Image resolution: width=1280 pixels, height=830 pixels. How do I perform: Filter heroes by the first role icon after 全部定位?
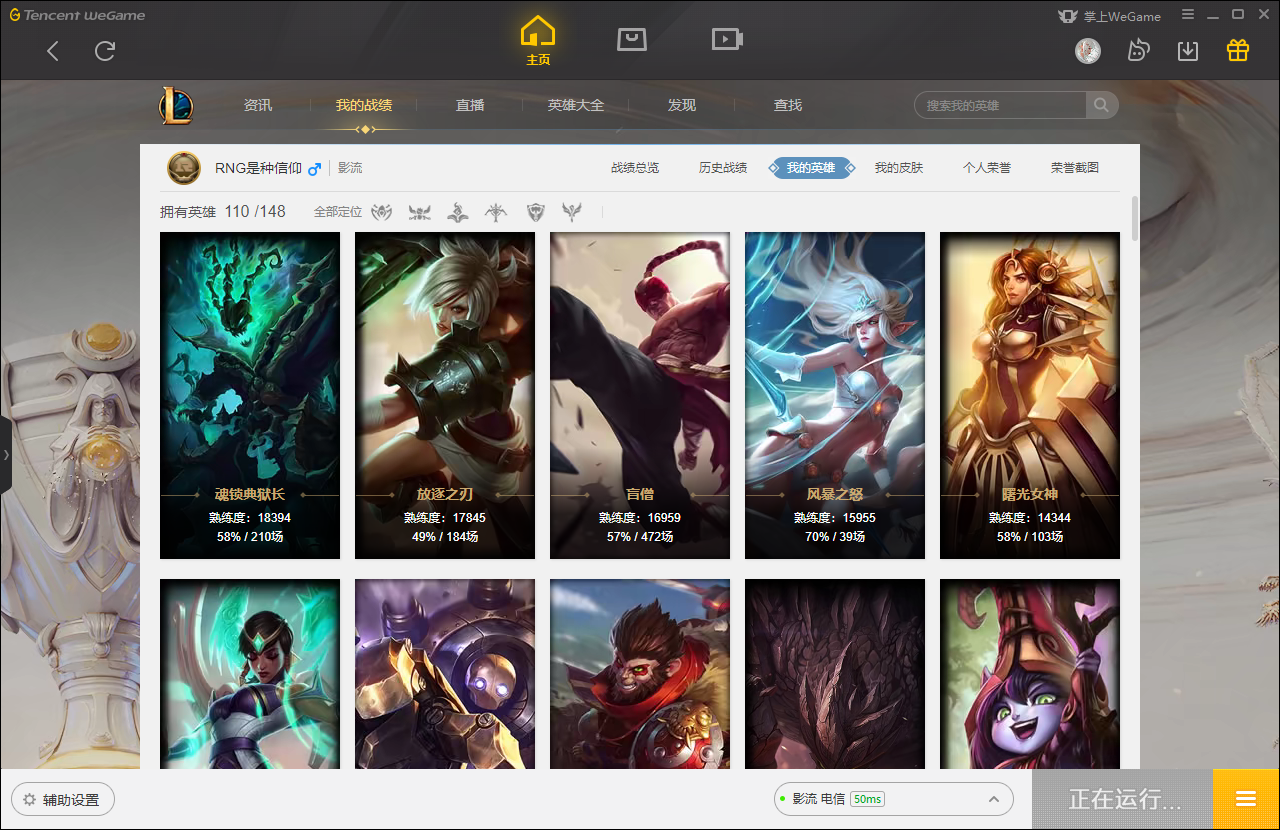(382, 212)
